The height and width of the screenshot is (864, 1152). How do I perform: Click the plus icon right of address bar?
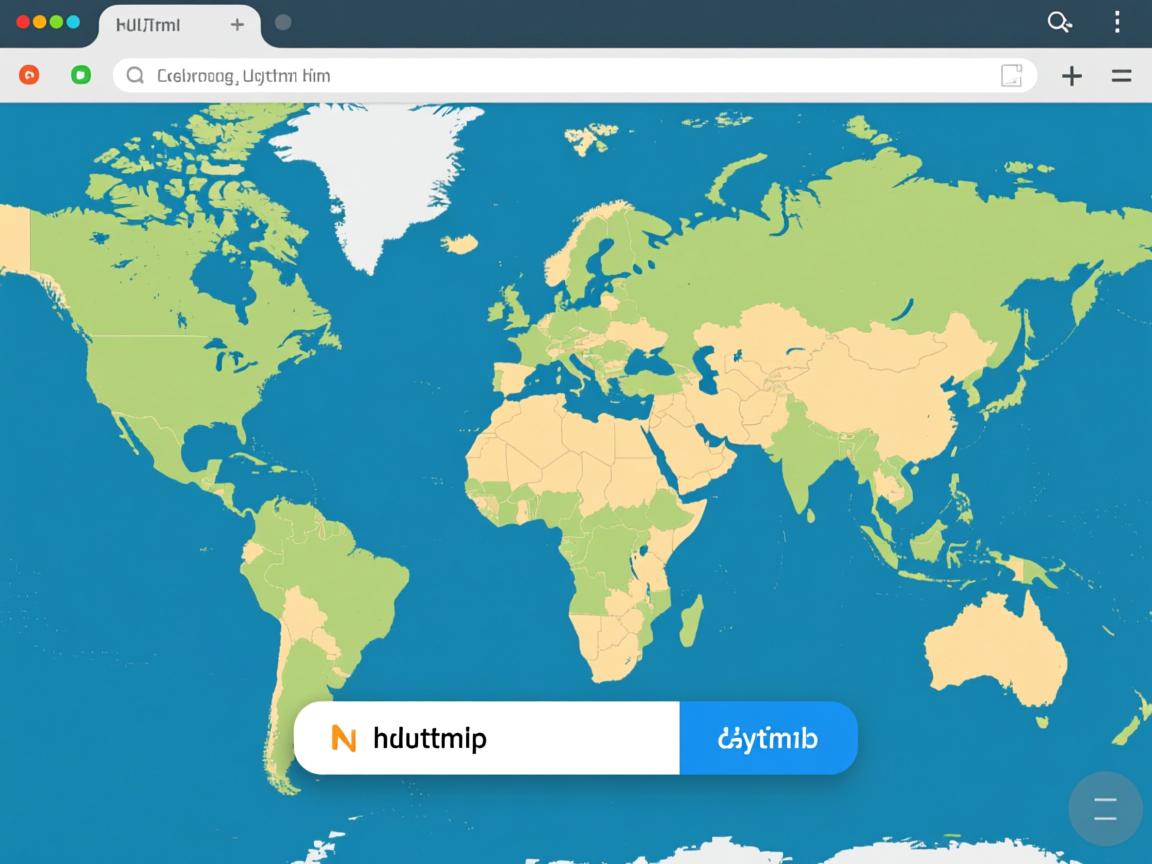(1071, 76)
